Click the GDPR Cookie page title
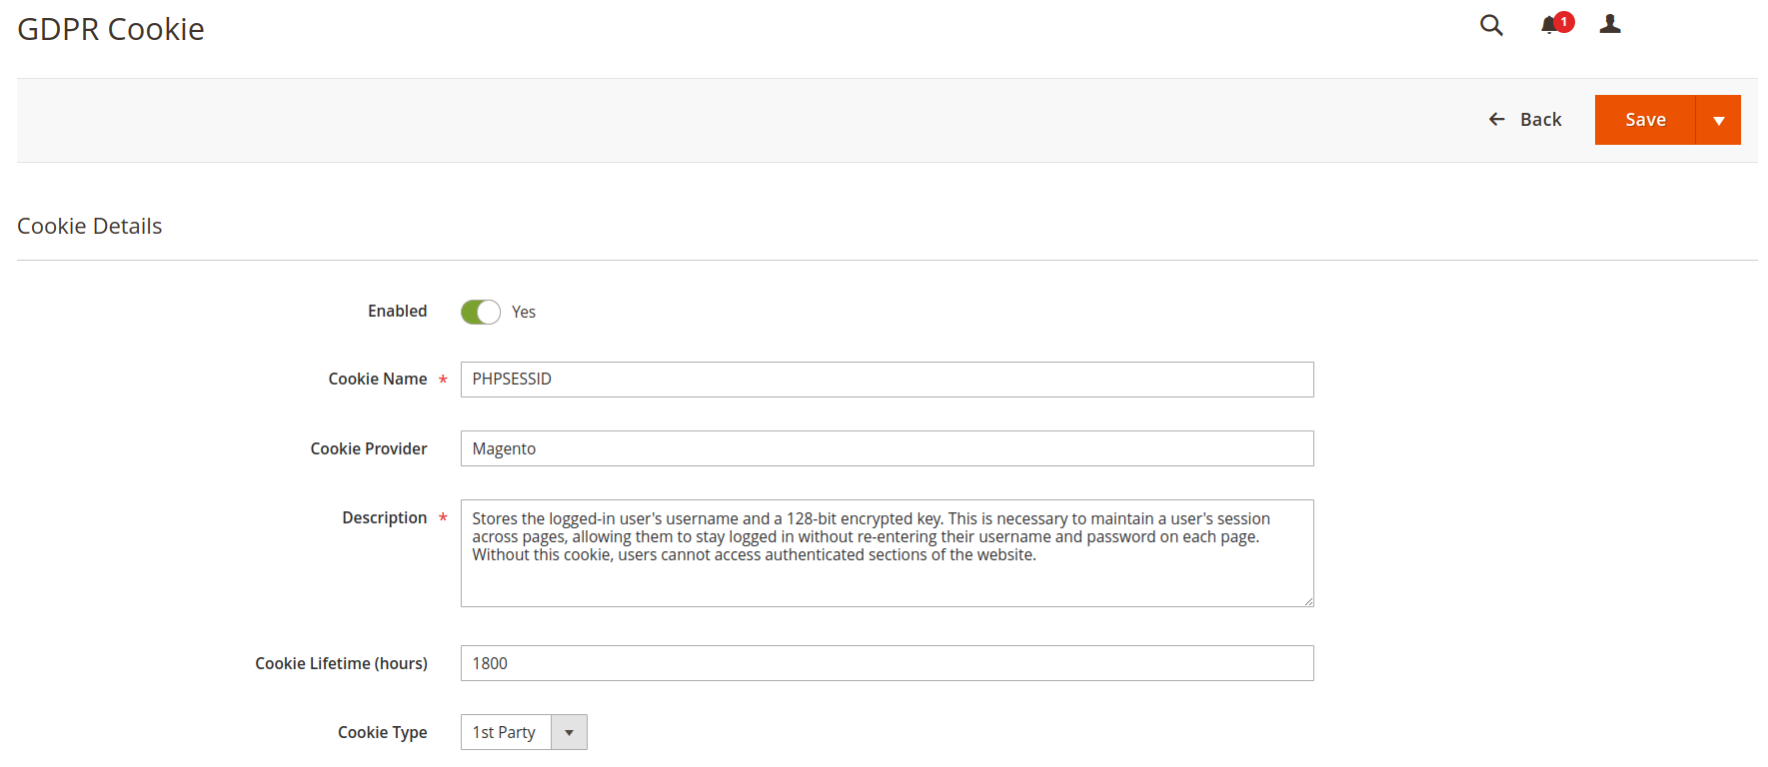1768x767 pixels. (x=111, y=29)
